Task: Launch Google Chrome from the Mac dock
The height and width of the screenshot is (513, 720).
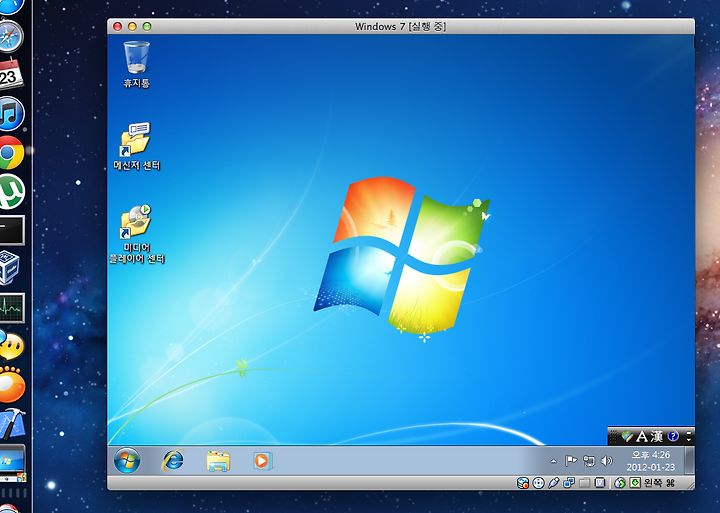Action: [x=10, y=152]
